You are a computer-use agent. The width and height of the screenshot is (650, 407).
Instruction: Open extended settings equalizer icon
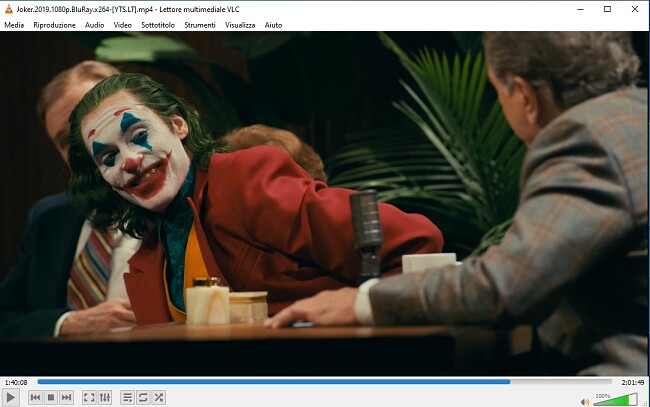(105, 398)
